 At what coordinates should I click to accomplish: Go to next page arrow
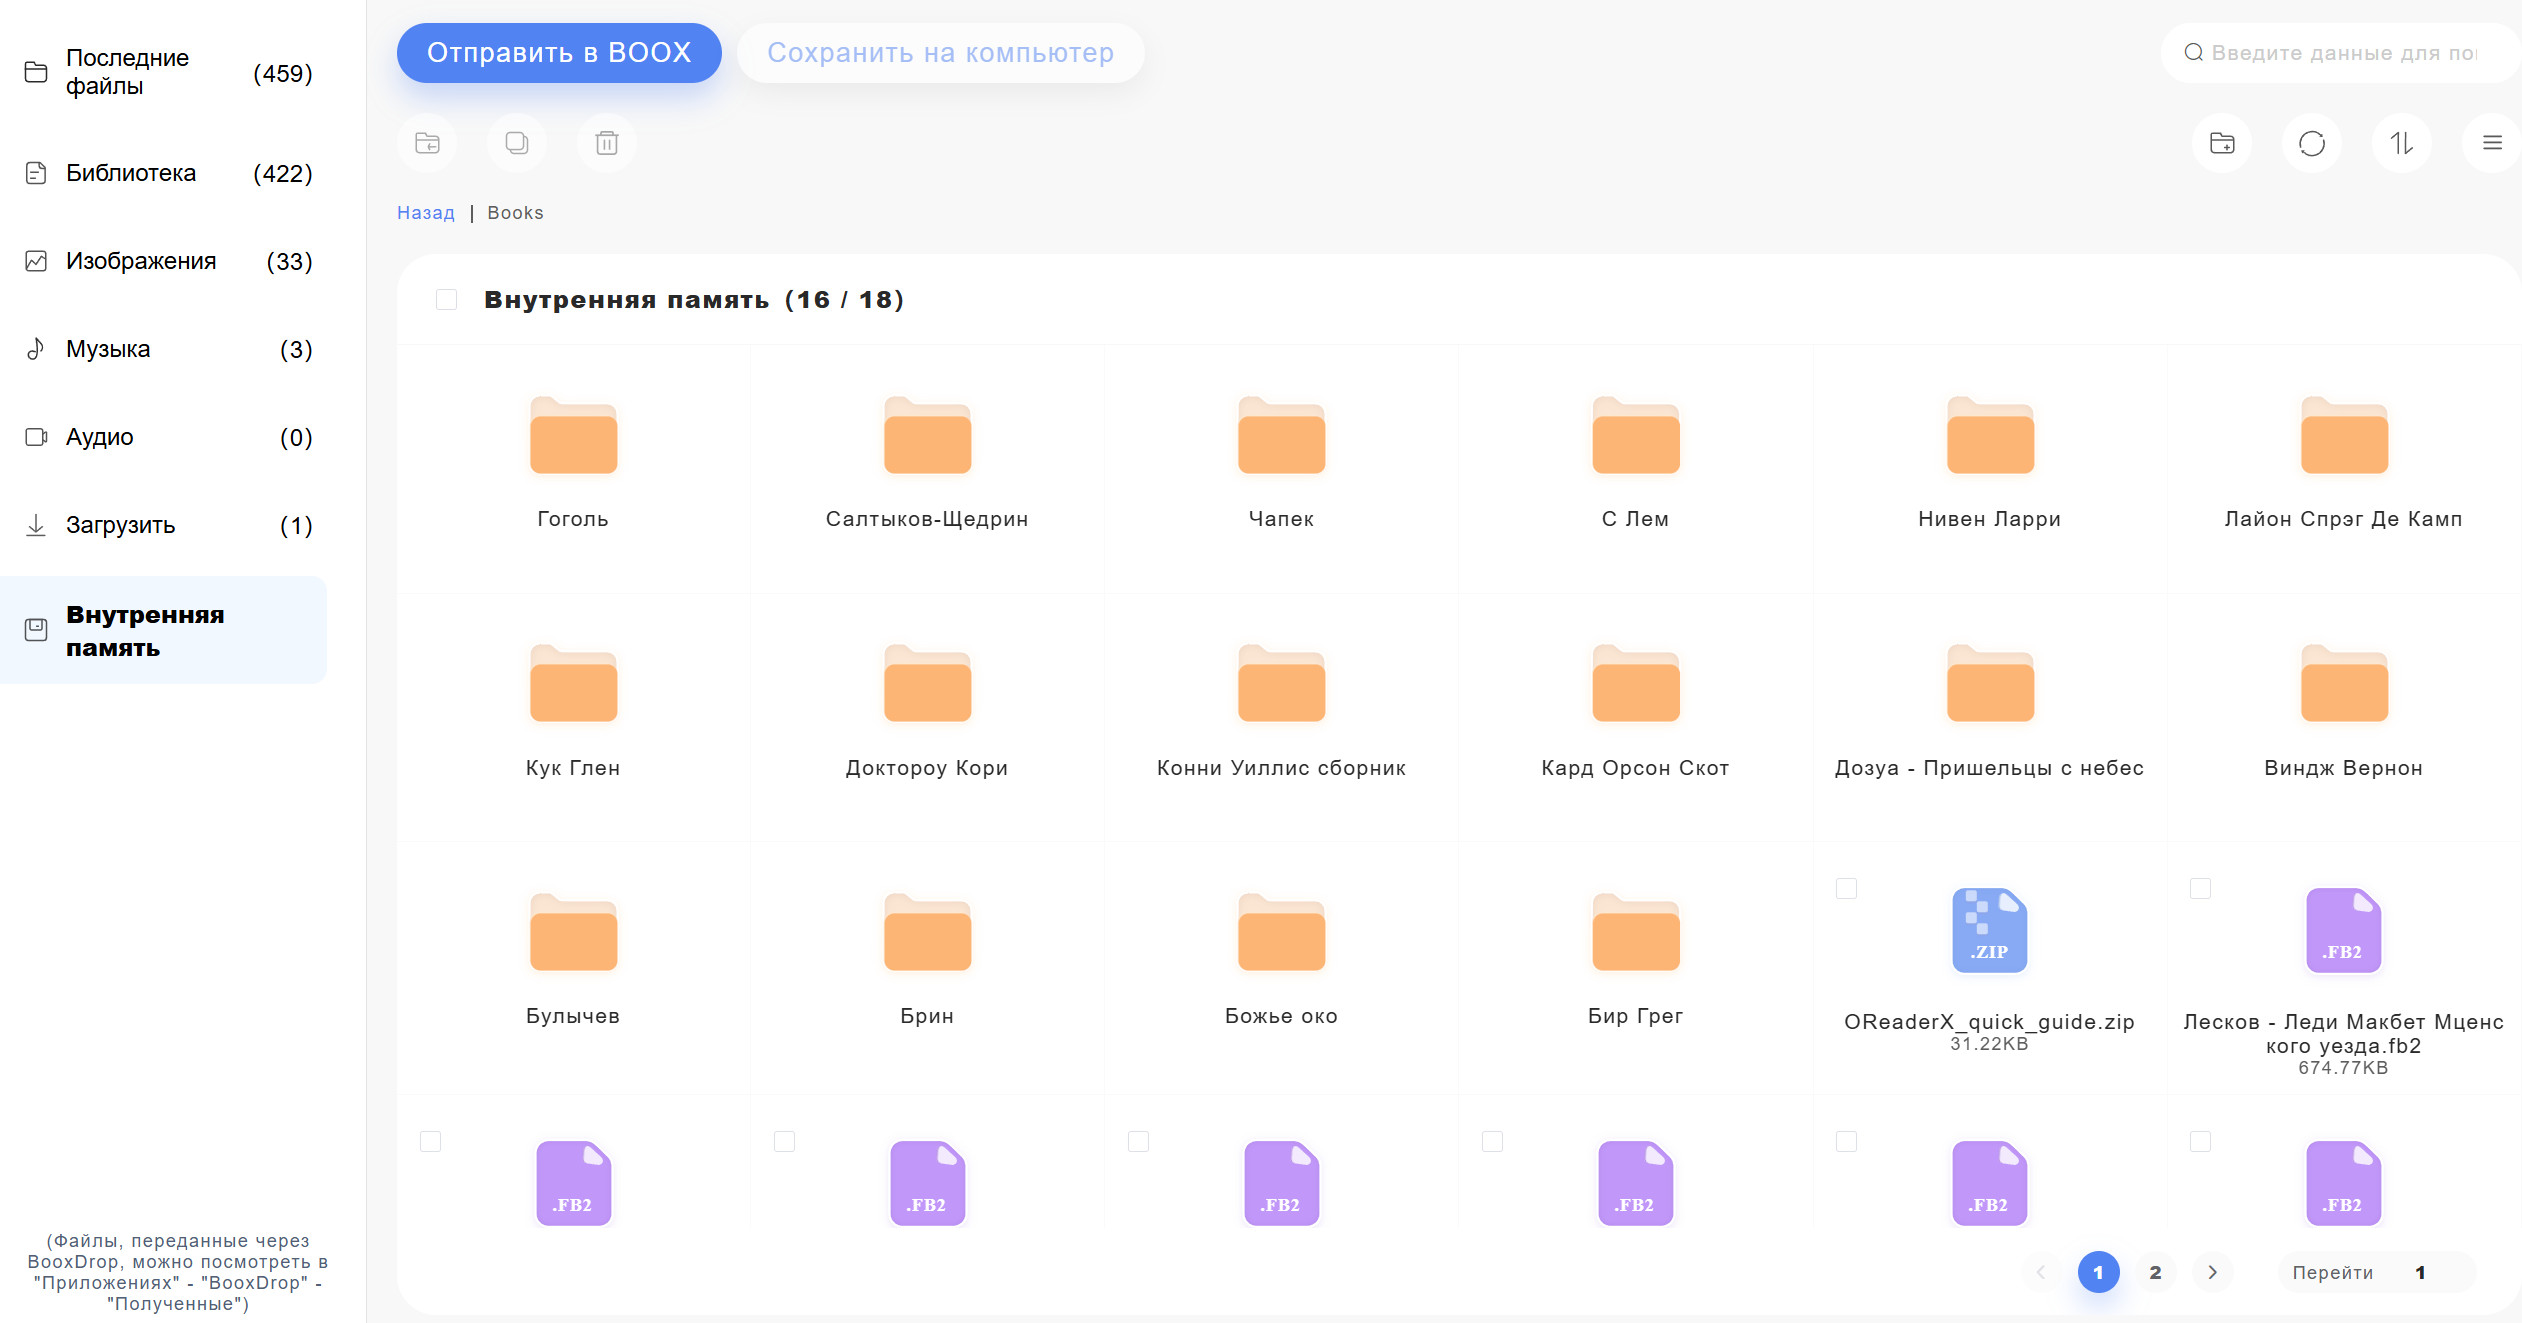pos(2213,1272)
